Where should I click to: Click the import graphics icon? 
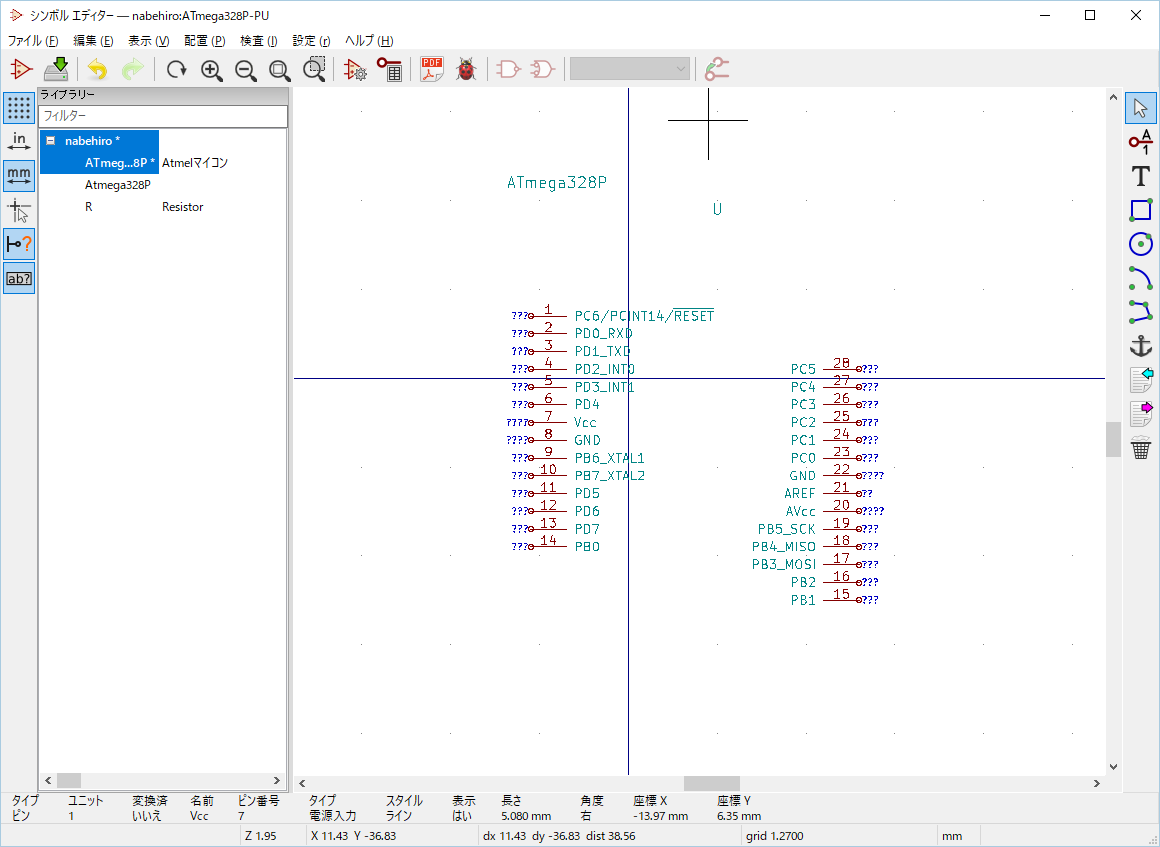click(x=1142, y=379)
